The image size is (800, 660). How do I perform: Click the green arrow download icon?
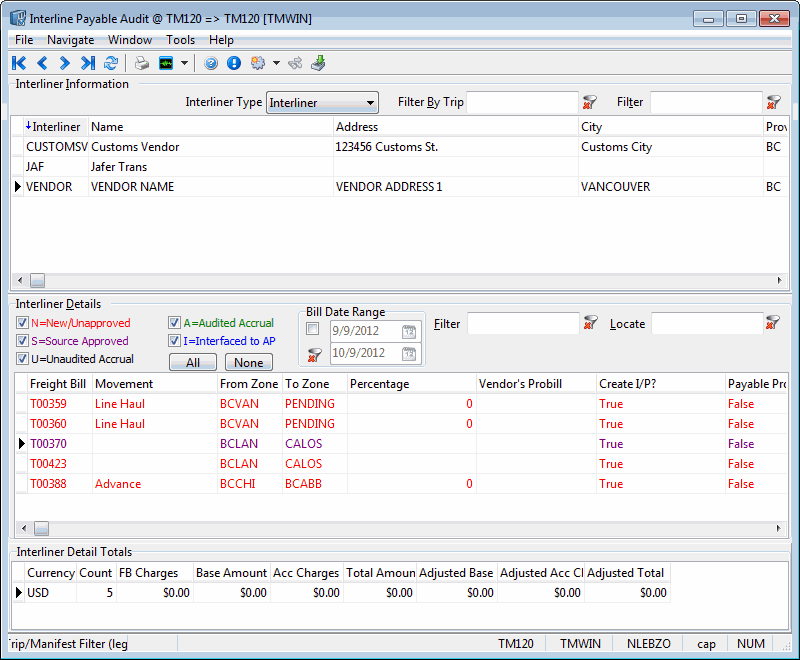[318, 63]
